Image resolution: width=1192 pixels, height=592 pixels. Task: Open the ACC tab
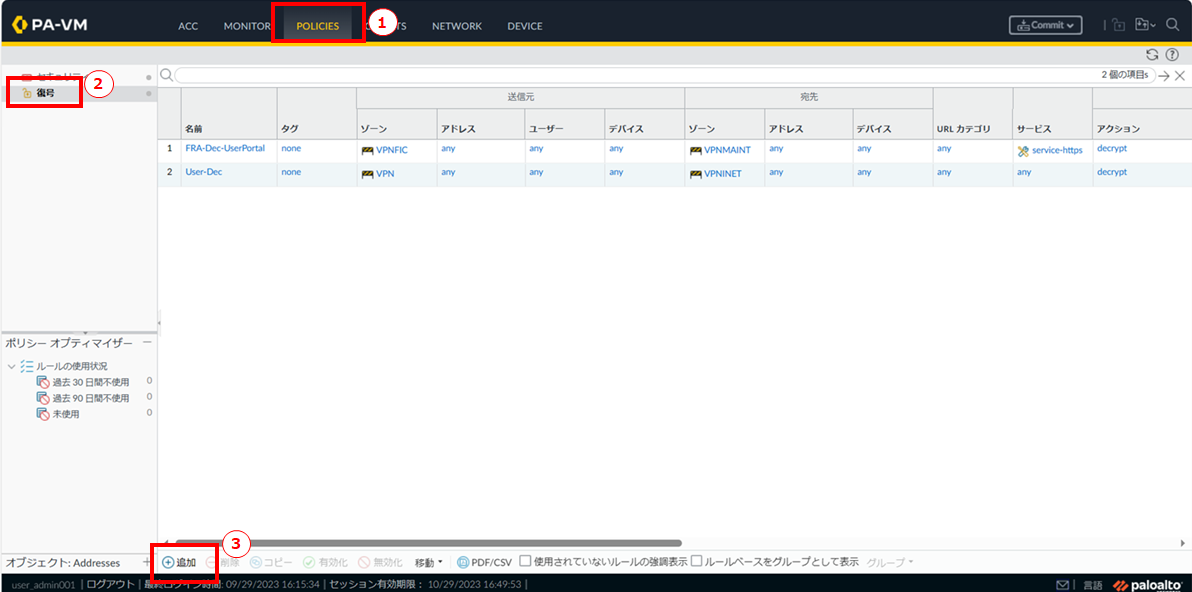[188, 26]
